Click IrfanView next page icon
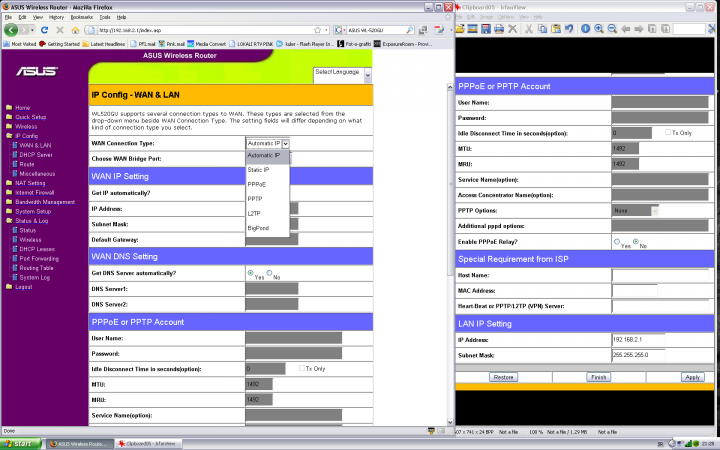The height and width of the screenshot is (450, 720). 665,29
